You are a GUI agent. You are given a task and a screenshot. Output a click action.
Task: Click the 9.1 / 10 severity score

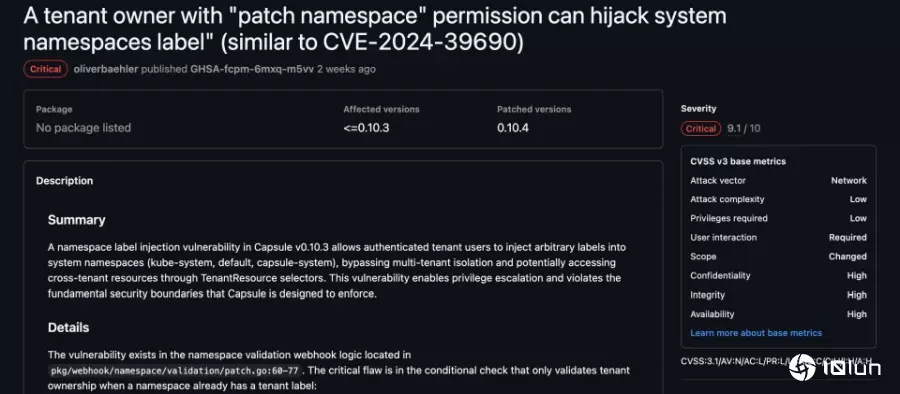click(x=743, y=129)
